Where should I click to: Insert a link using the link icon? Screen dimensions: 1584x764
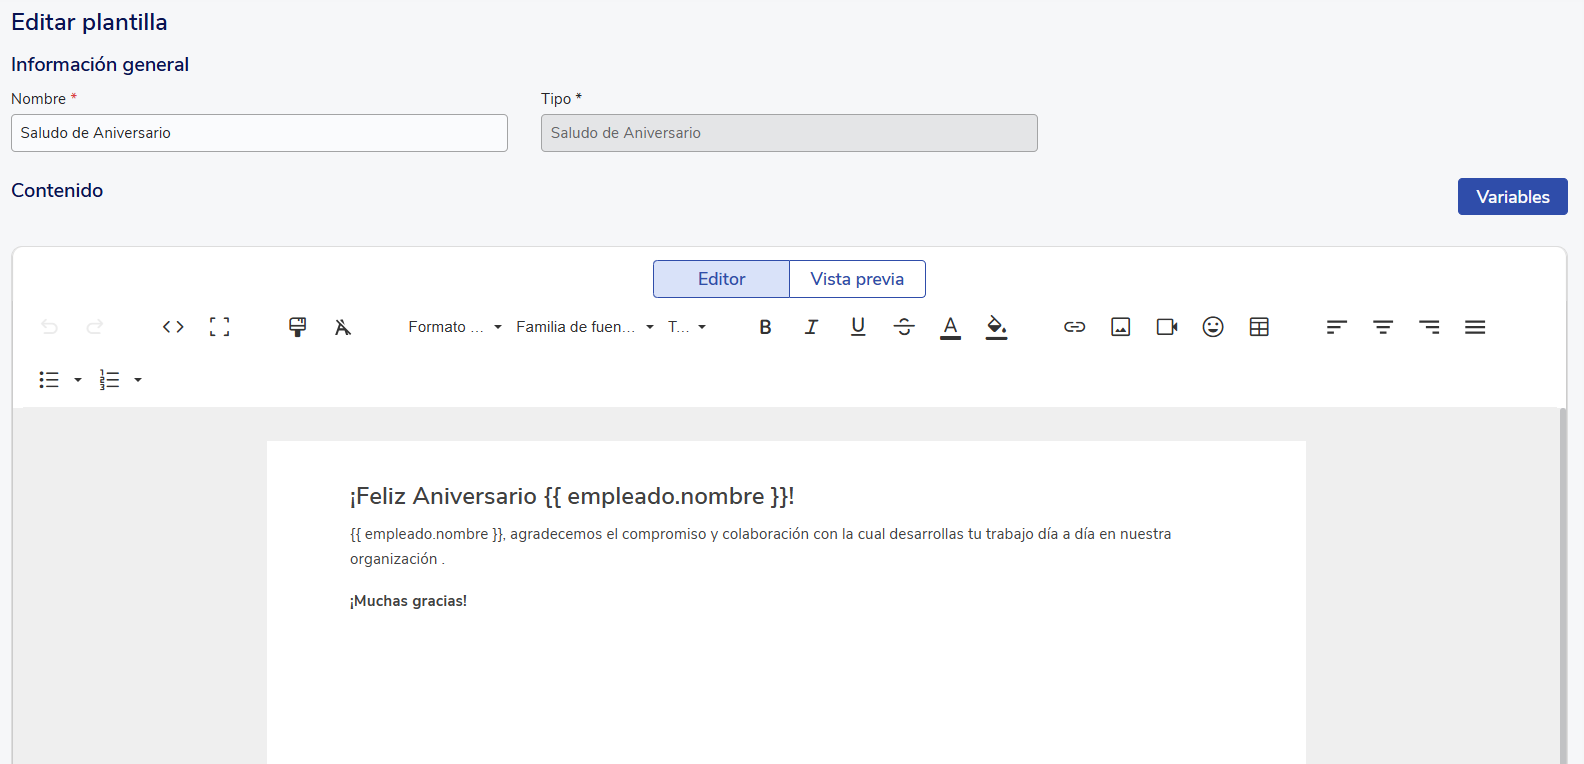[x=1074, y=327]
